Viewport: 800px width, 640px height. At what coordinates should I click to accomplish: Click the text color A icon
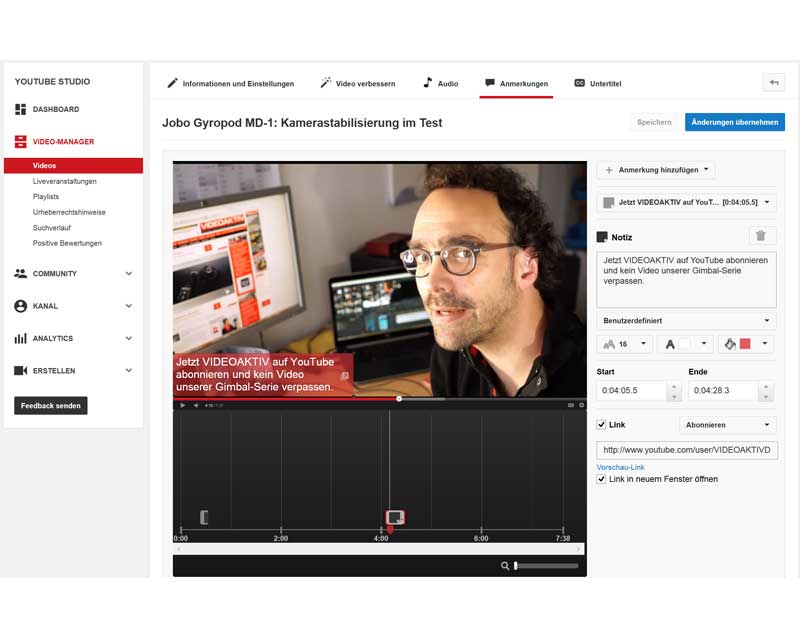(670, 344)
